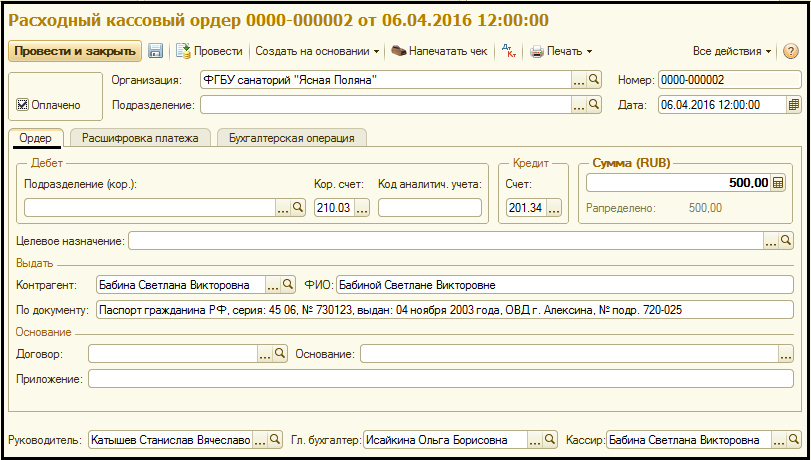Screen dimensions: 811x460
Task: Toggle the Оплачено checkbox
Action: point(22,105)
